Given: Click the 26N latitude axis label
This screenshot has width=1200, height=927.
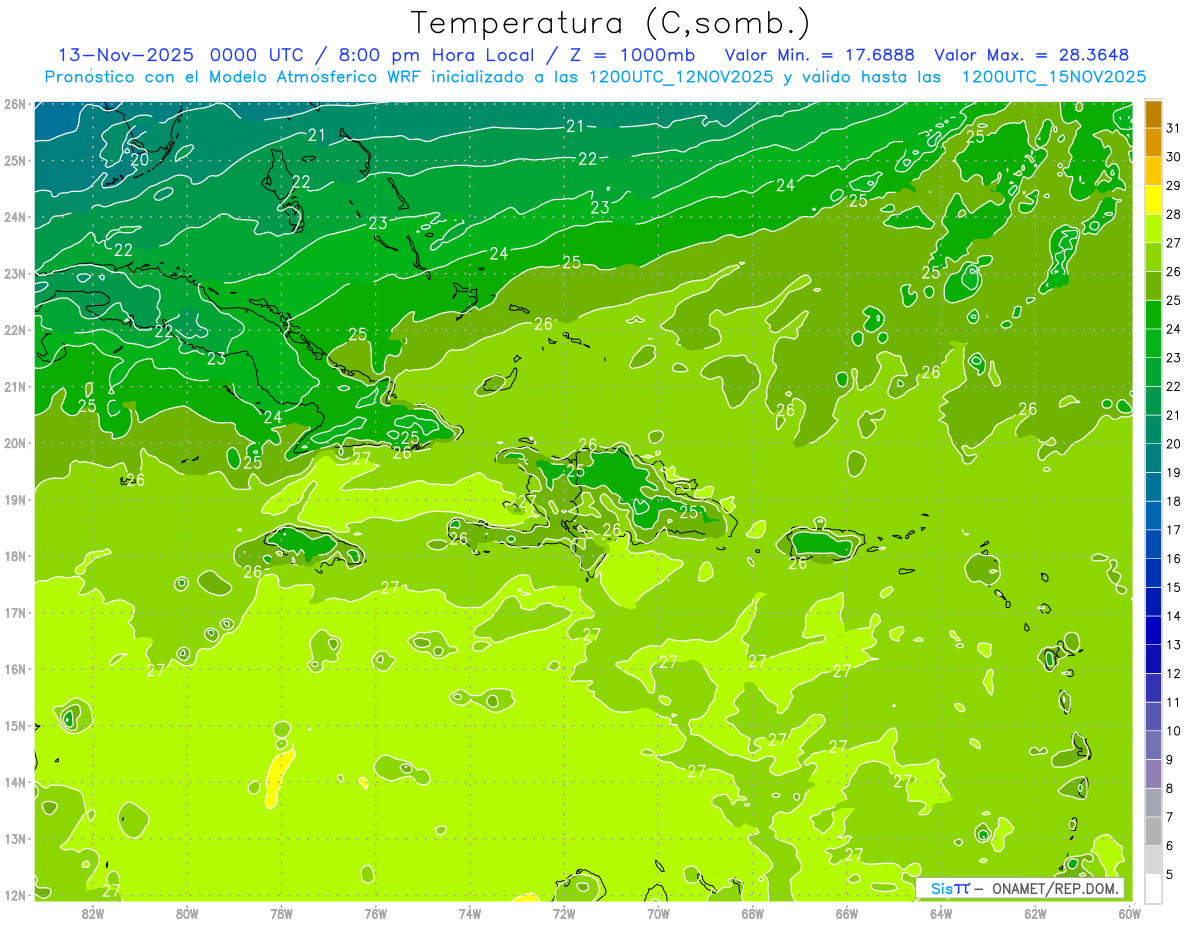Looking at the screenshot, I should pos(15,104).
